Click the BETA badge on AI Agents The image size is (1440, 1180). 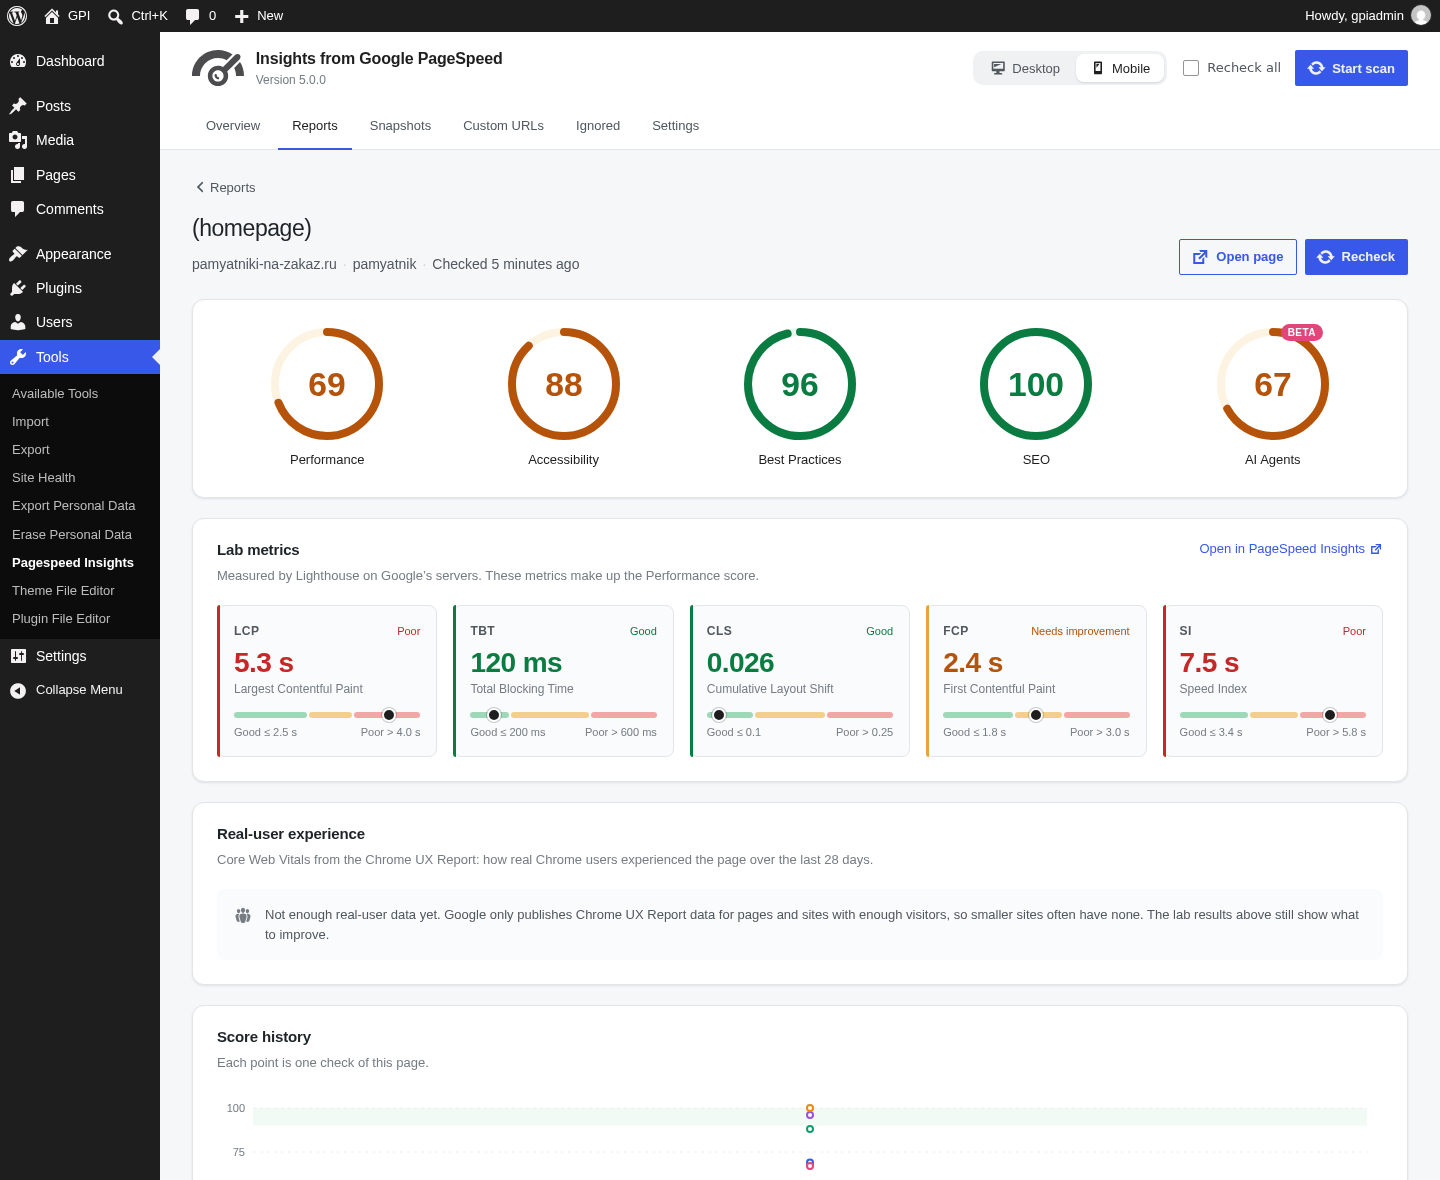(1302, 332)
